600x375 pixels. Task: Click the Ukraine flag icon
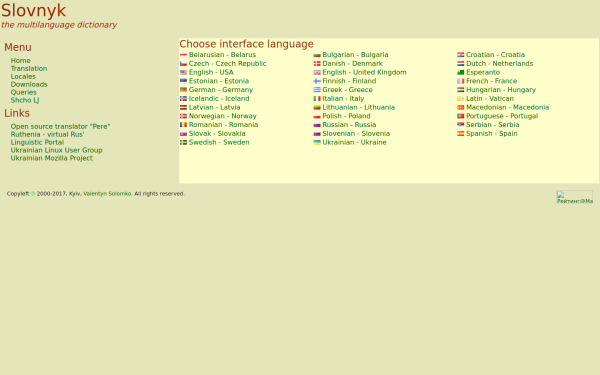coord(317,142)
